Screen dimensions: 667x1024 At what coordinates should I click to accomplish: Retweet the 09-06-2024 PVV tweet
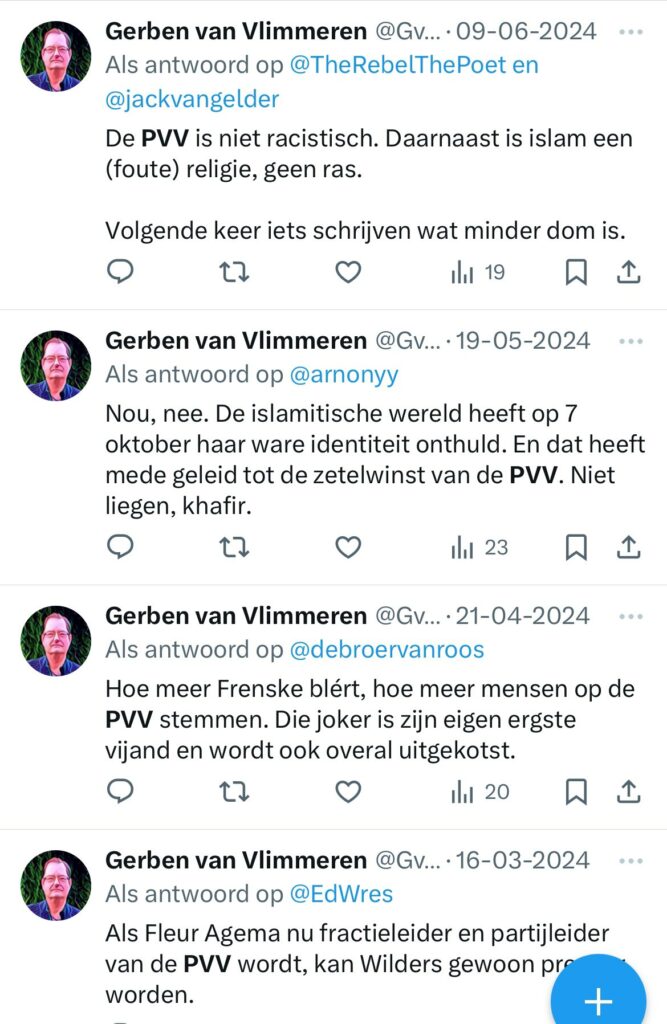click(234, 271)
